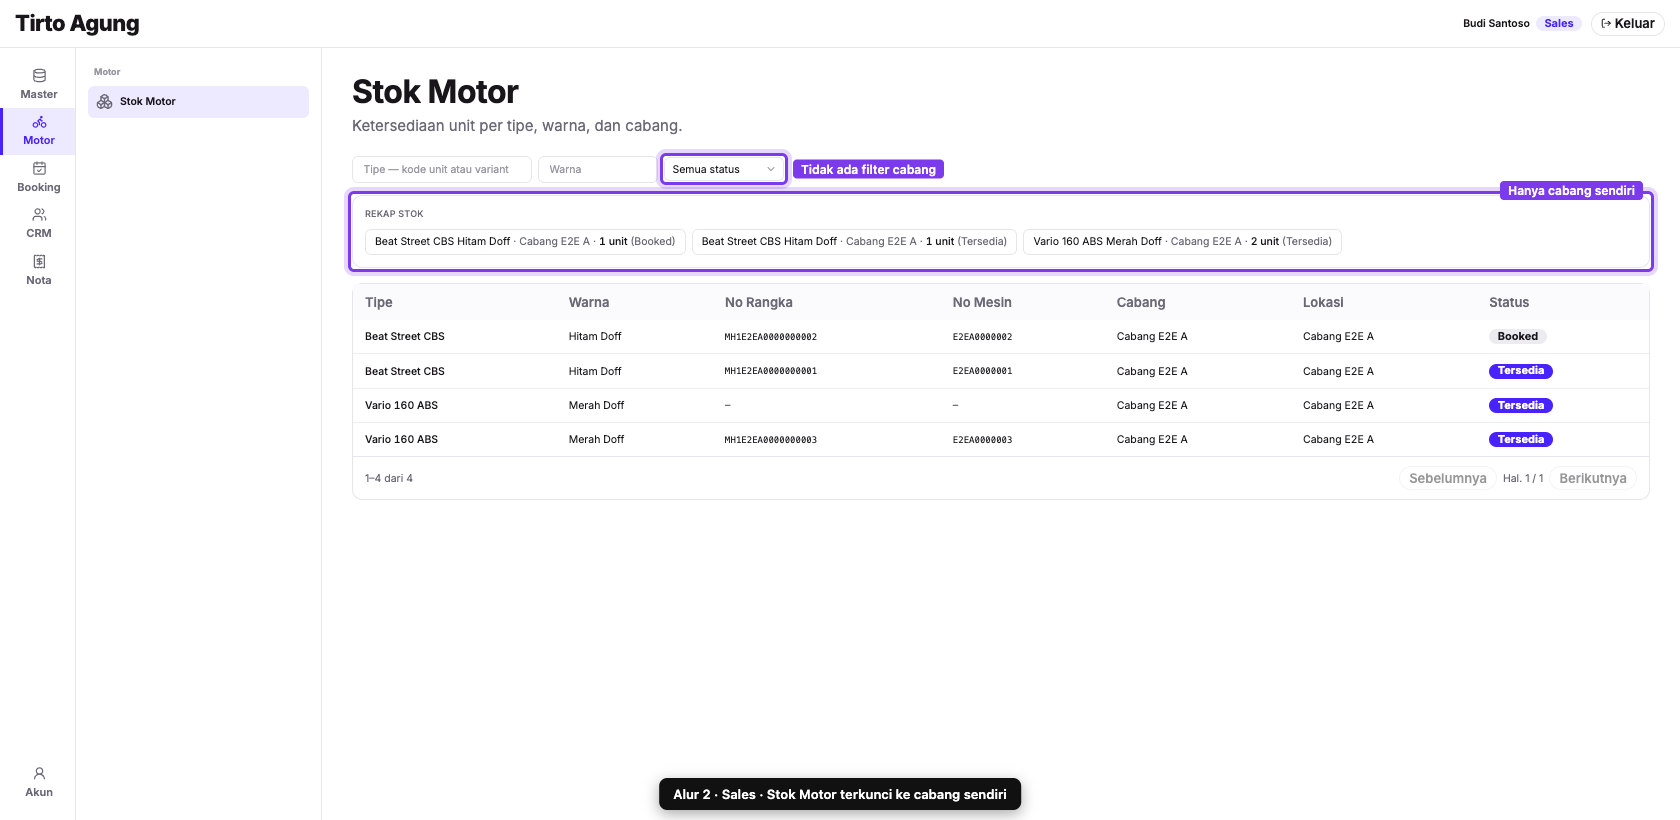Click the Sales role badge
The width and height of the screenshot is (1680, 820).
pyautogui.click(x=1558, y=24)
